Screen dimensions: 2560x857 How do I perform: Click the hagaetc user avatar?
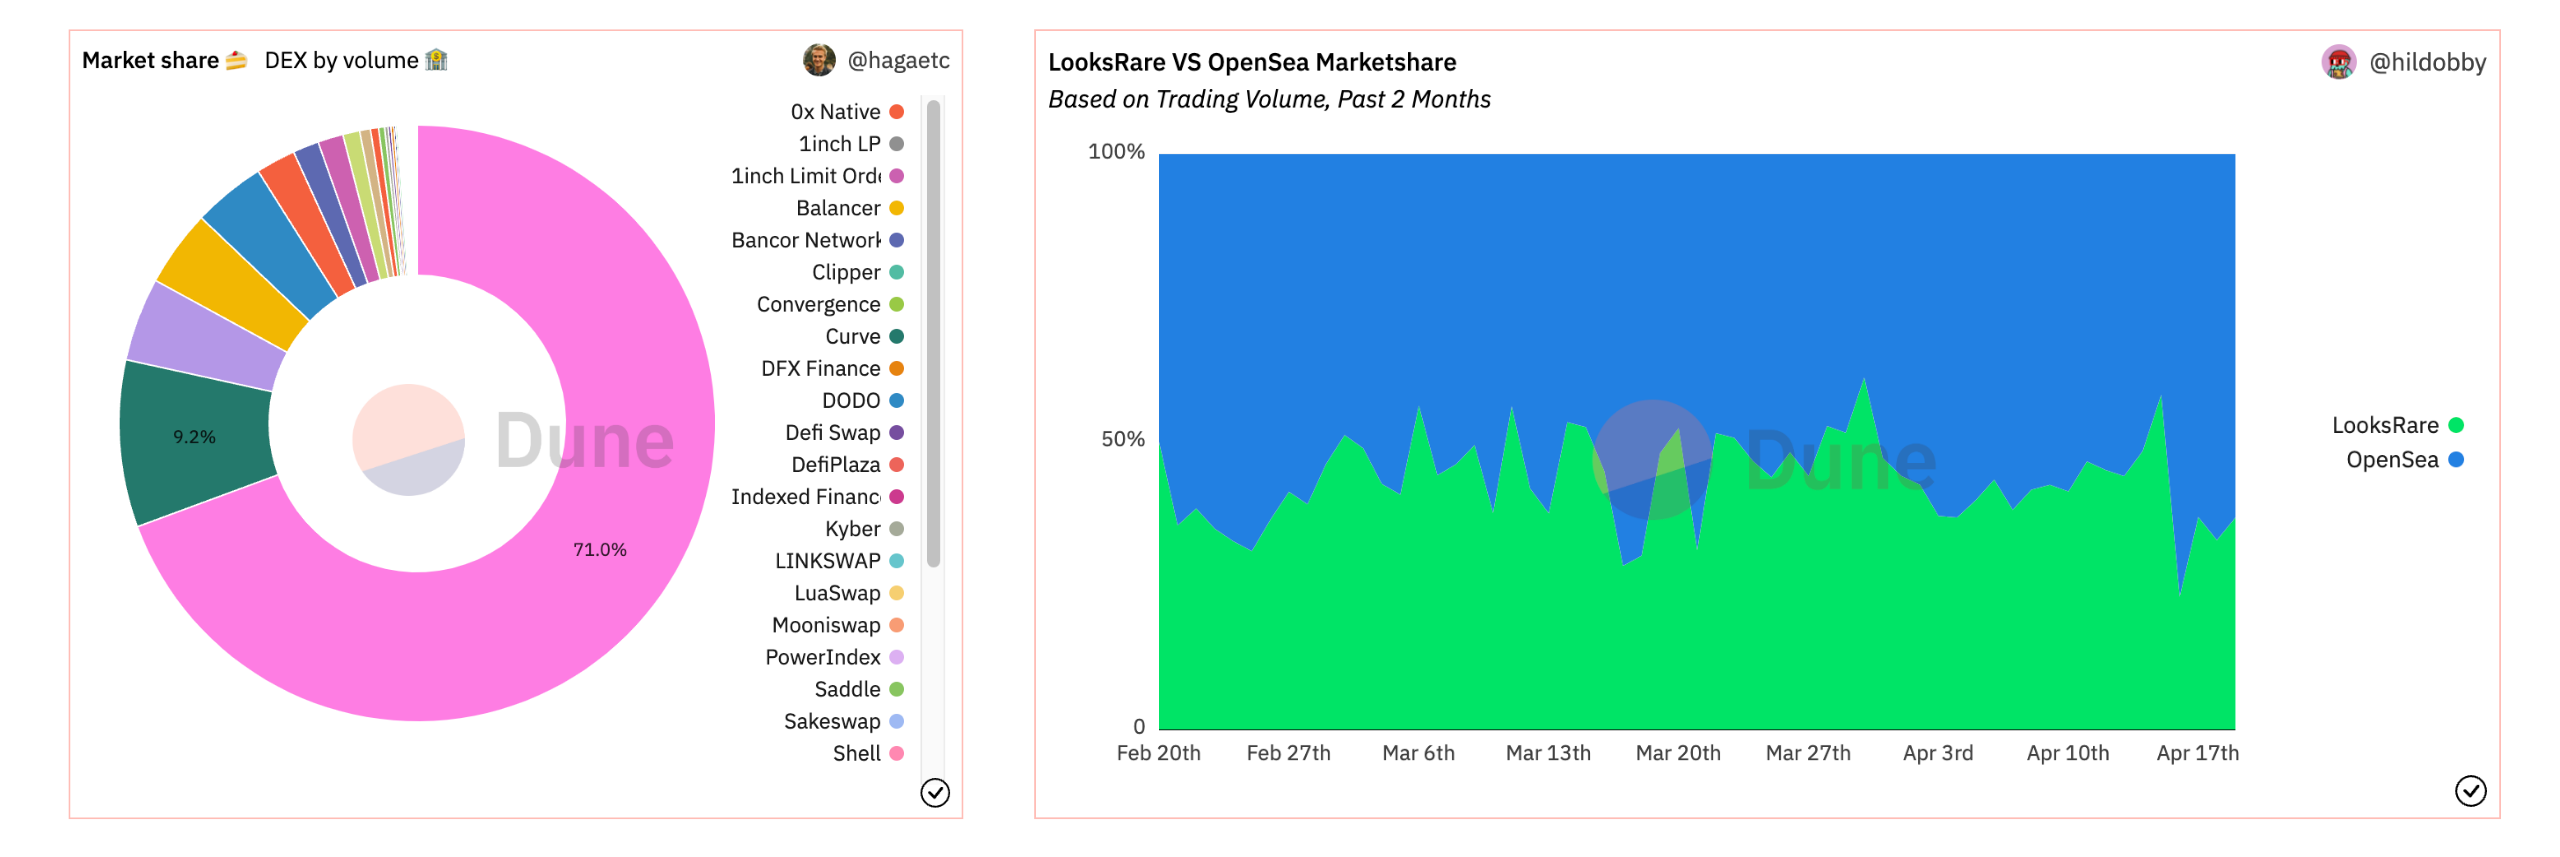coord(819,60)
